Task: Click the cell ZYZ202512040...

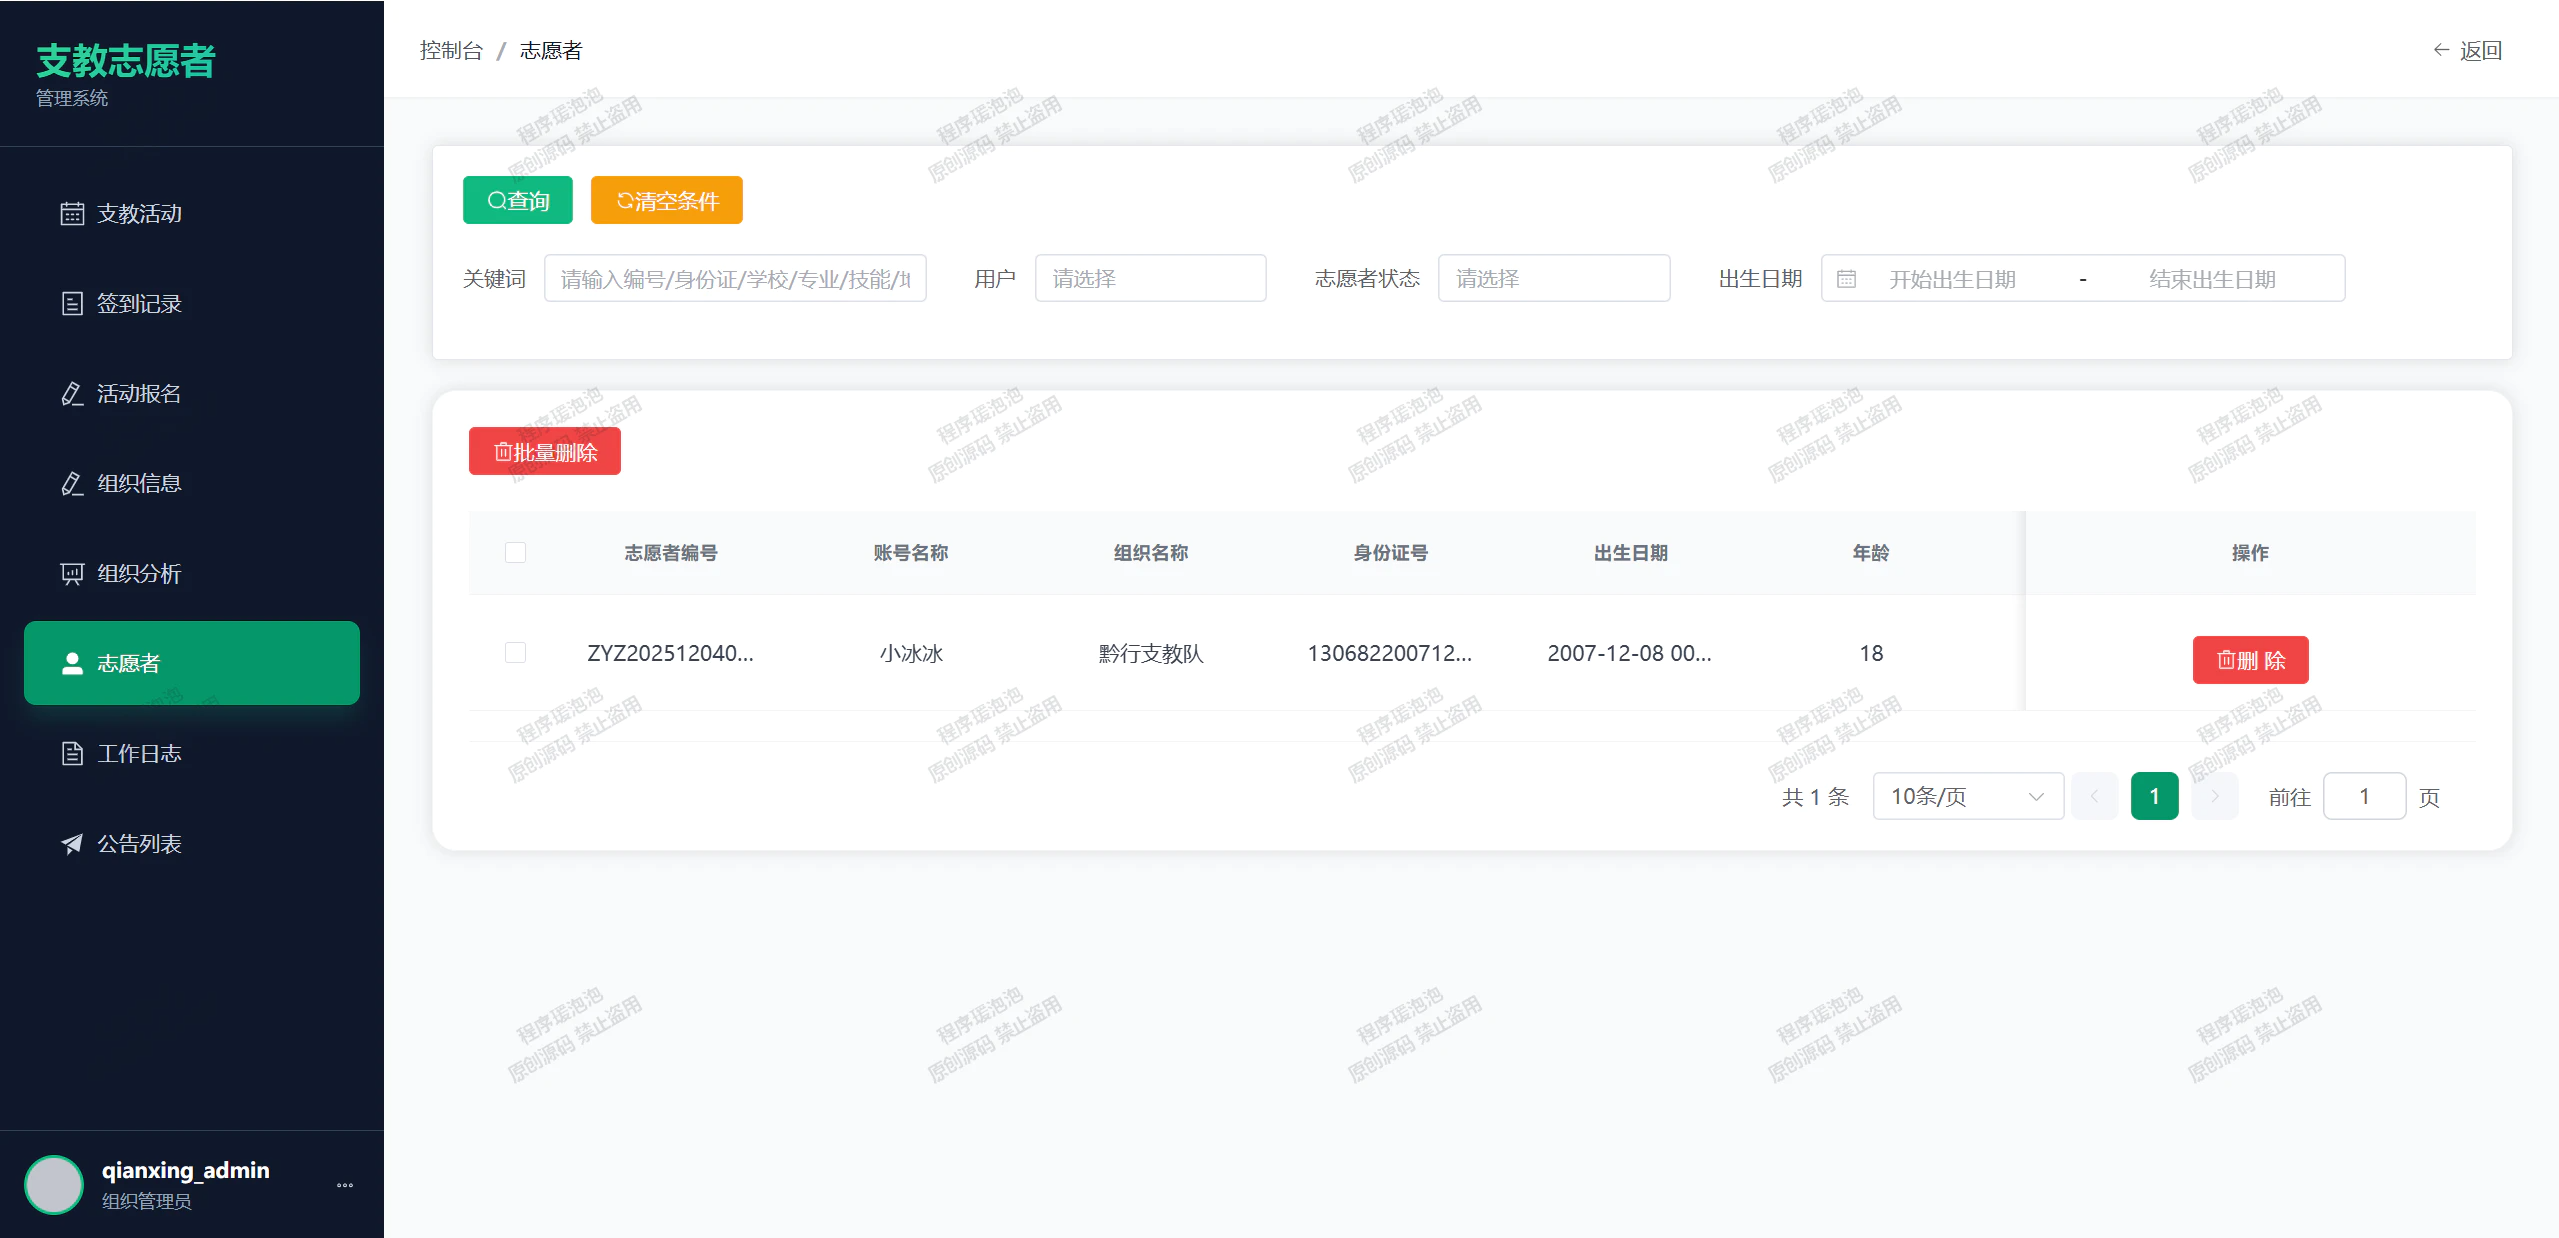Action: [x=671, y=653]
